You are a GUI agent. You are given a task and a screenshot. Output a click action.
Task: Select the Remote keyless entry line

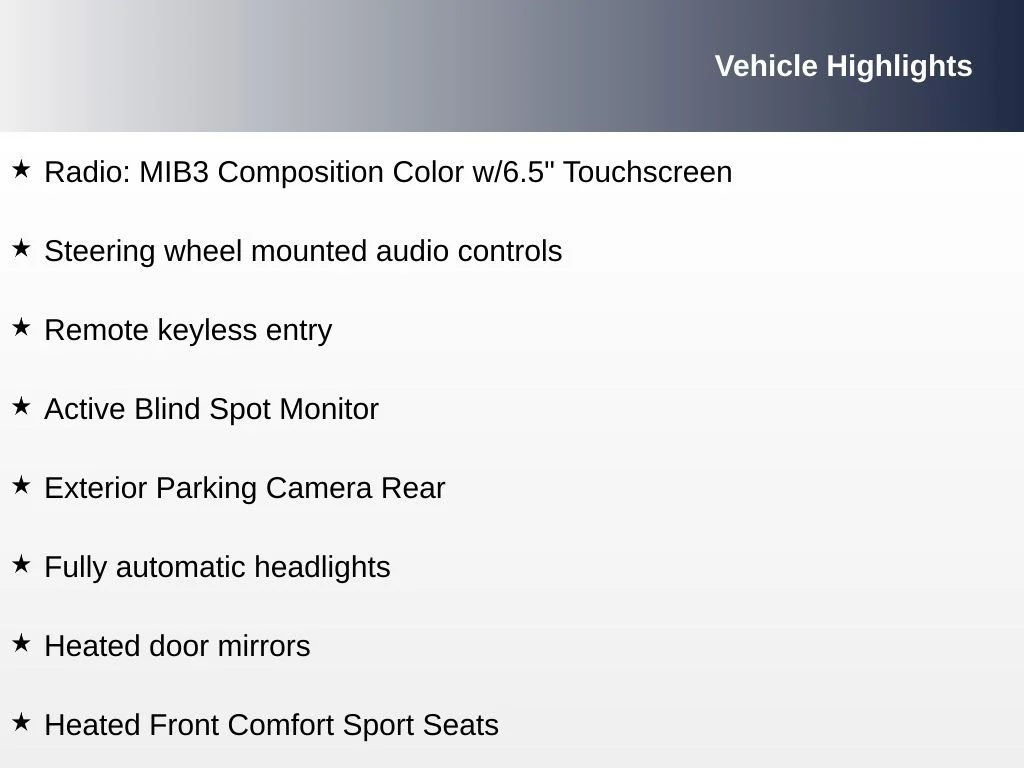(x=188, y=331)
